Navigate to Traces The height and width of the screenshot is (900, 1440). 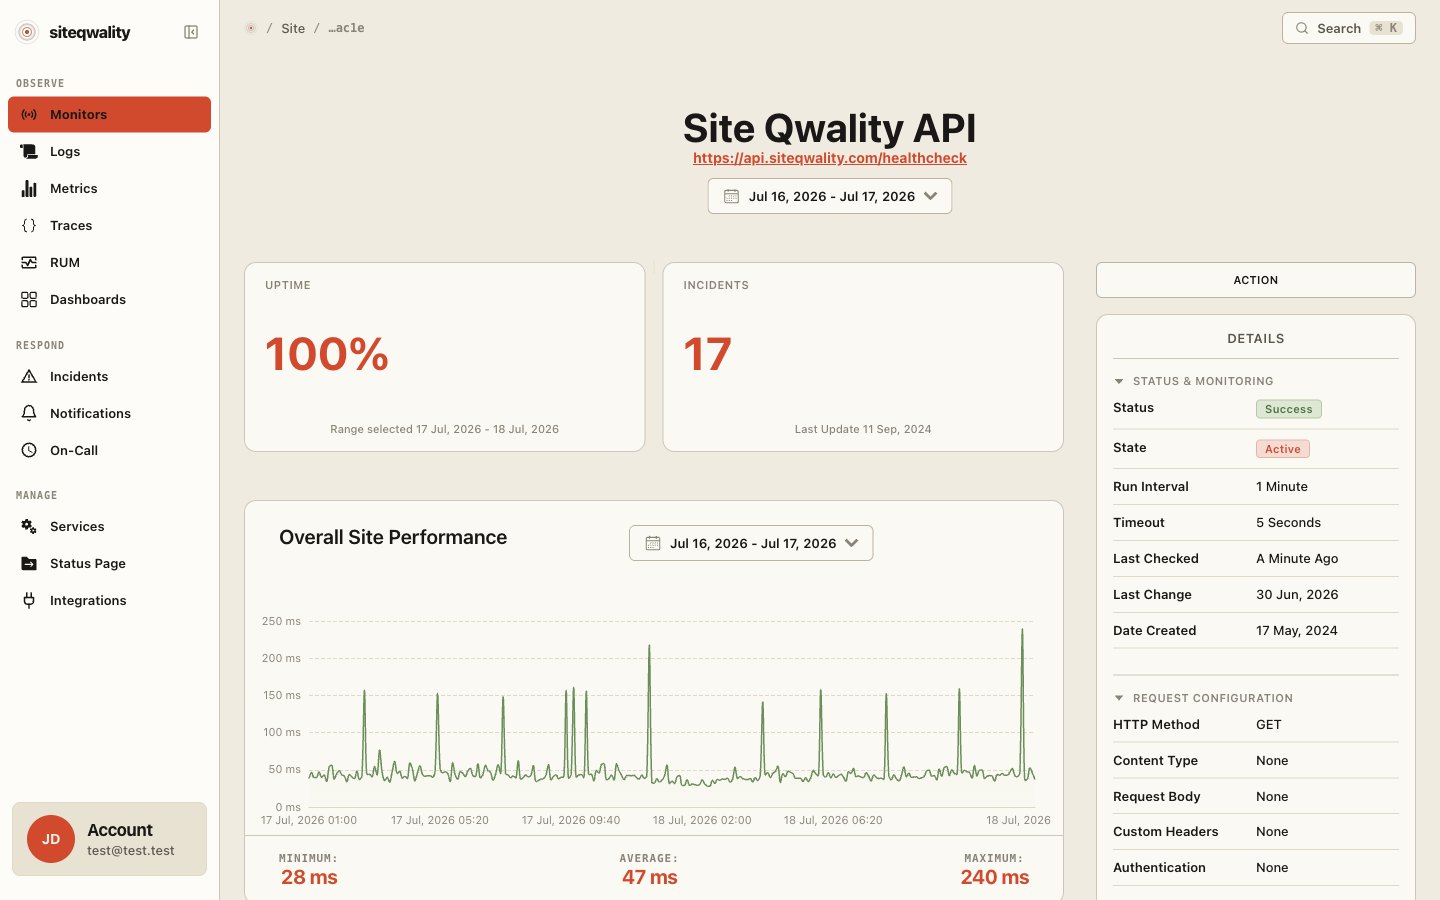tap(109, 225)
